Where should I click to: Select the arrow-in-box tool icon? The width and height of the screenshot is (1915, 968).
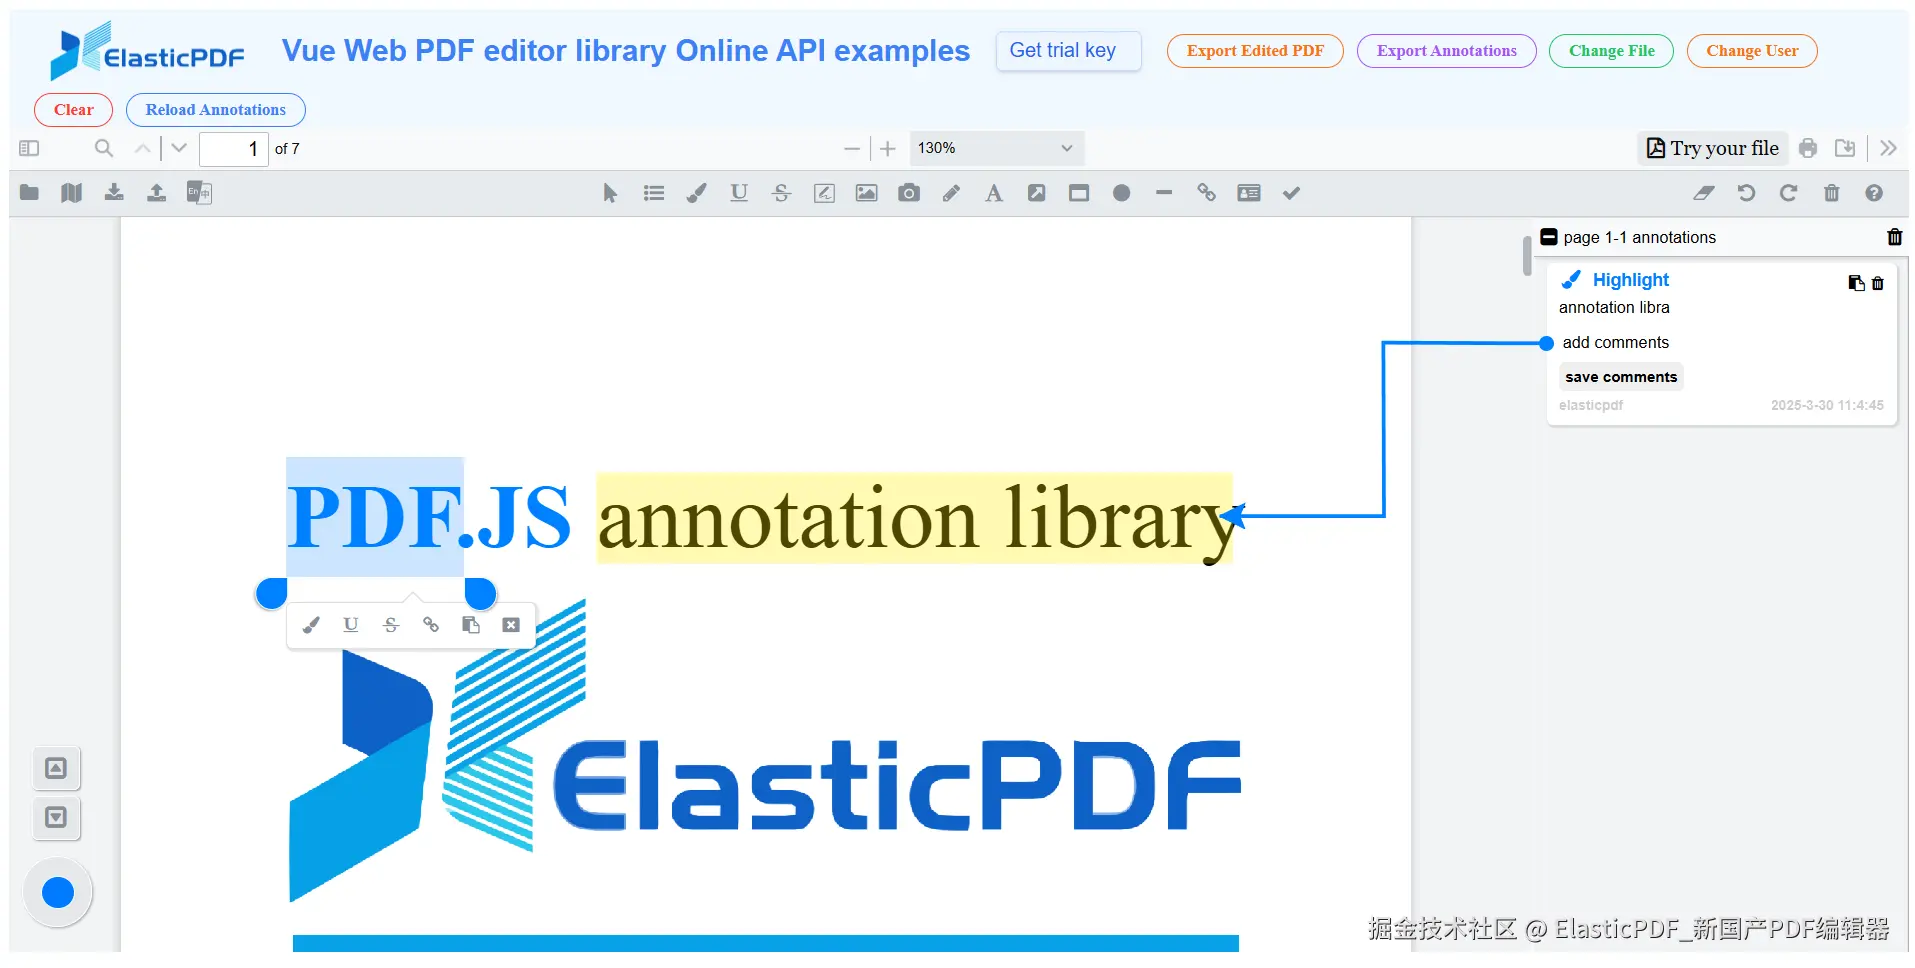tap(1037, 193)
